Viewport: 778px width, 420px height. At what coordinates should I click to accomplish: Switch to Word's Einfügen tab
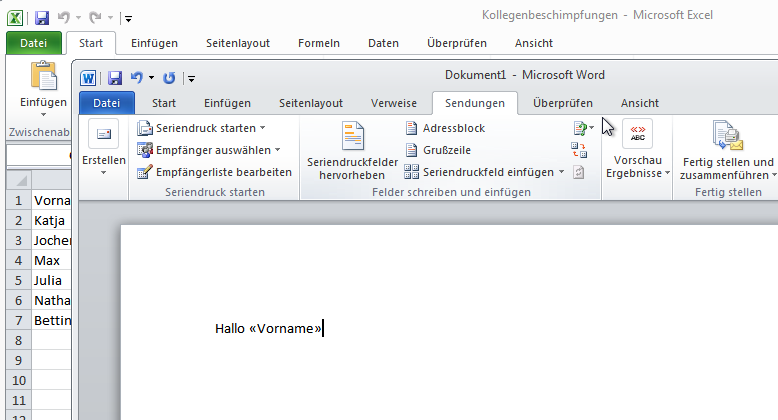pos(227,103)
